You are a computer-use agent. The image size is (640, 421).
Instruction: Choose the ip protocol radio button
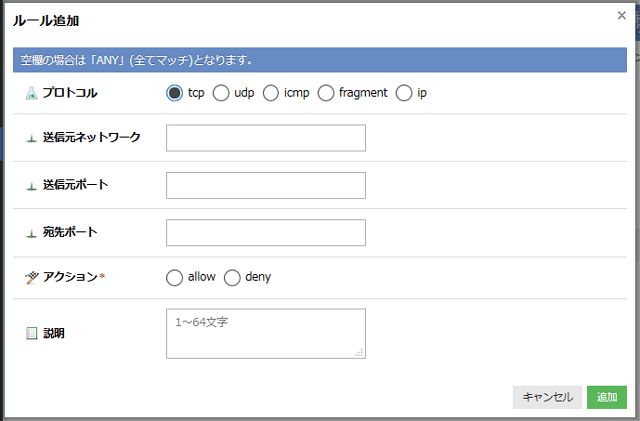coord(404,93)
